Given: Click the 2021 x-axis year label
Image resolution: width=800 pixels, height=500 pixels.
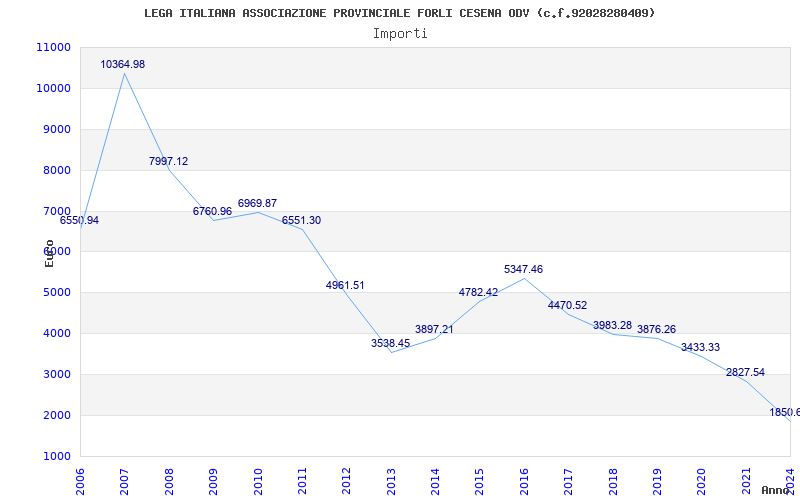Looking at the screenshot, I should click(746, 481).
